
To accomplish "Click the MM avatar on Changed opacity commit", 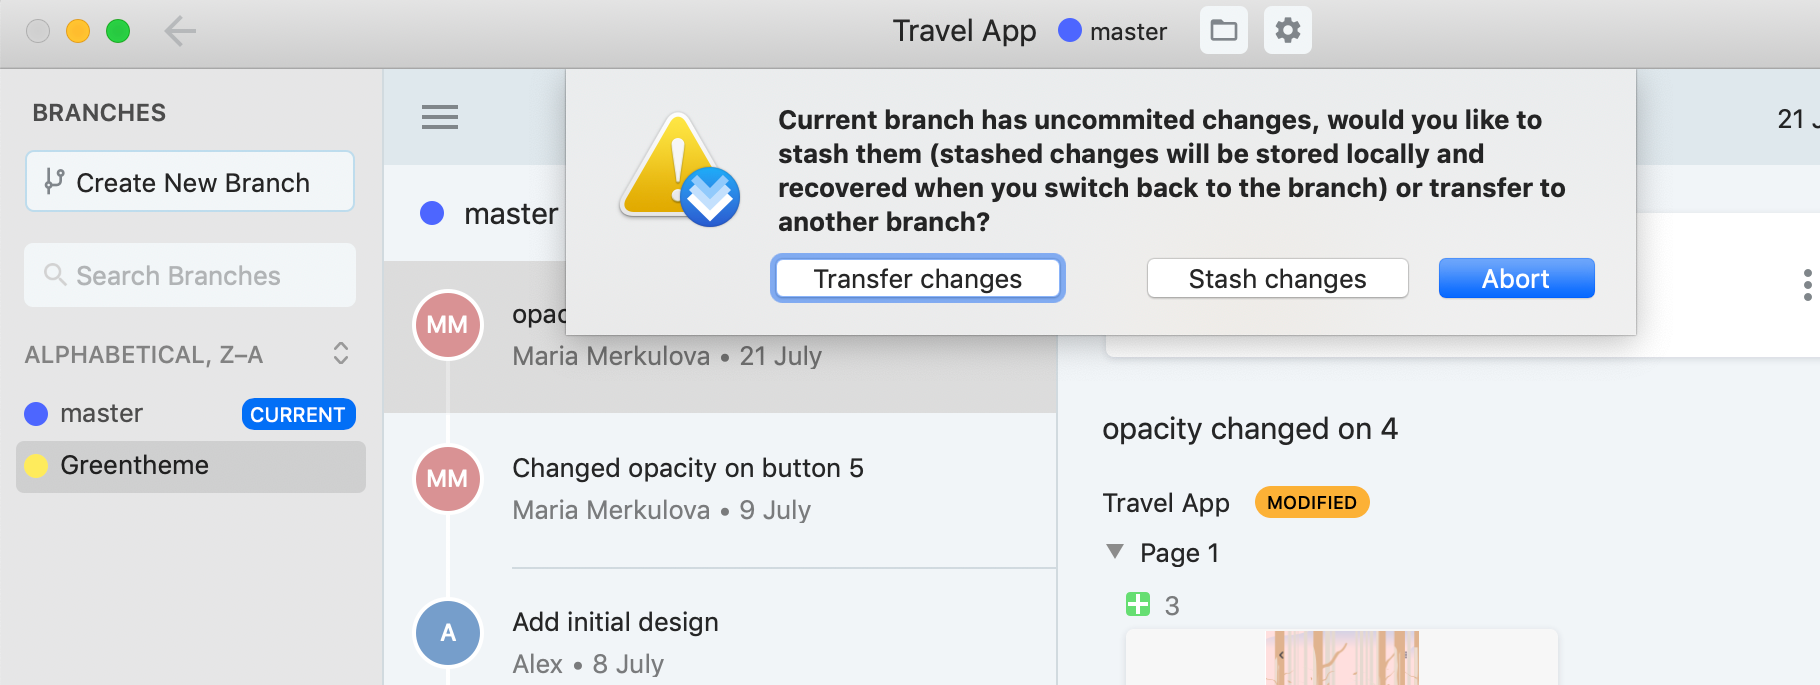I will pyautogui.click(x=447, y=479).
